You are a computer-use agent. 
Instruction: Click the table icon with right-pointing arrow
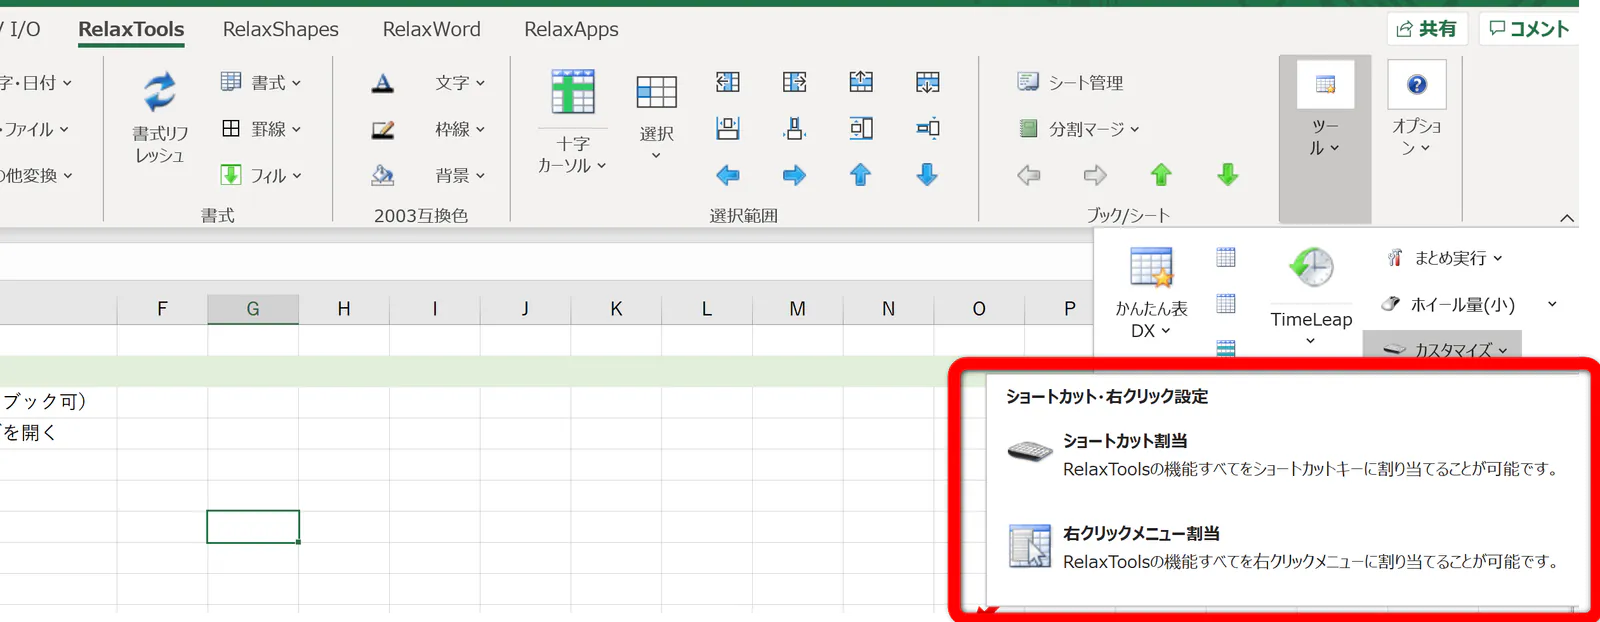(795, 82)
